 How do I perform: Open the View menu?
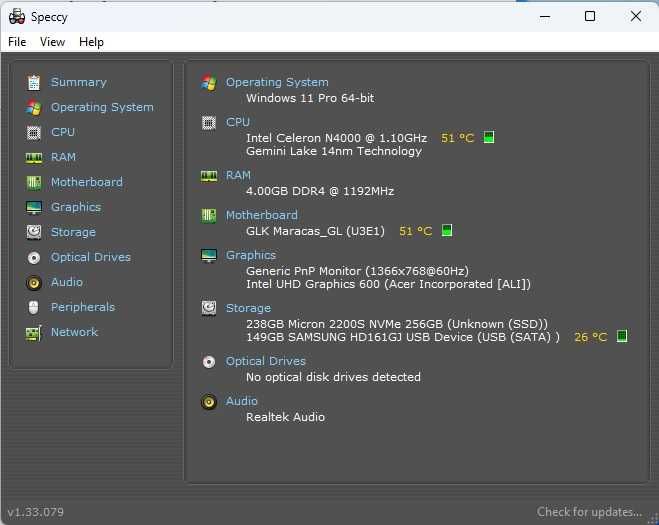52,42
